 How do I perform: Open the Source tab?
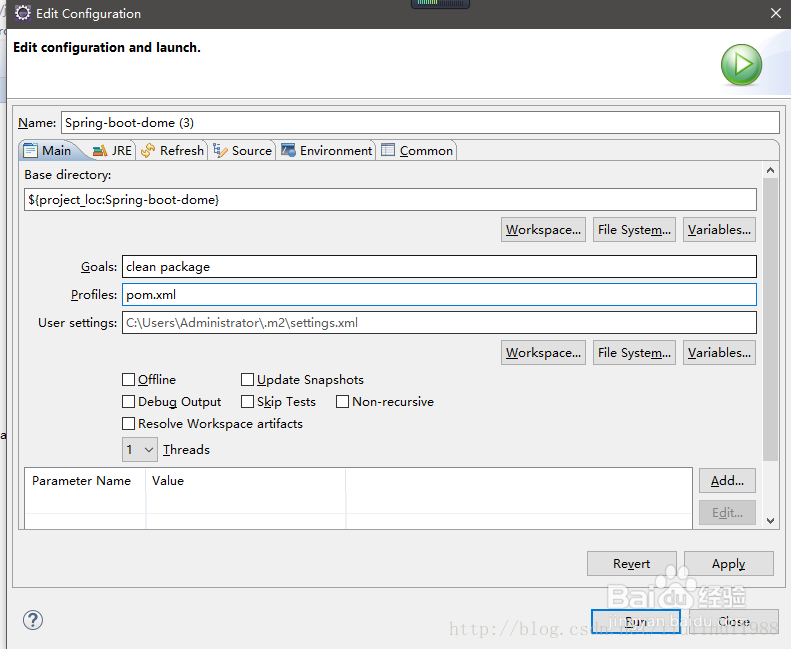(242, 150)
